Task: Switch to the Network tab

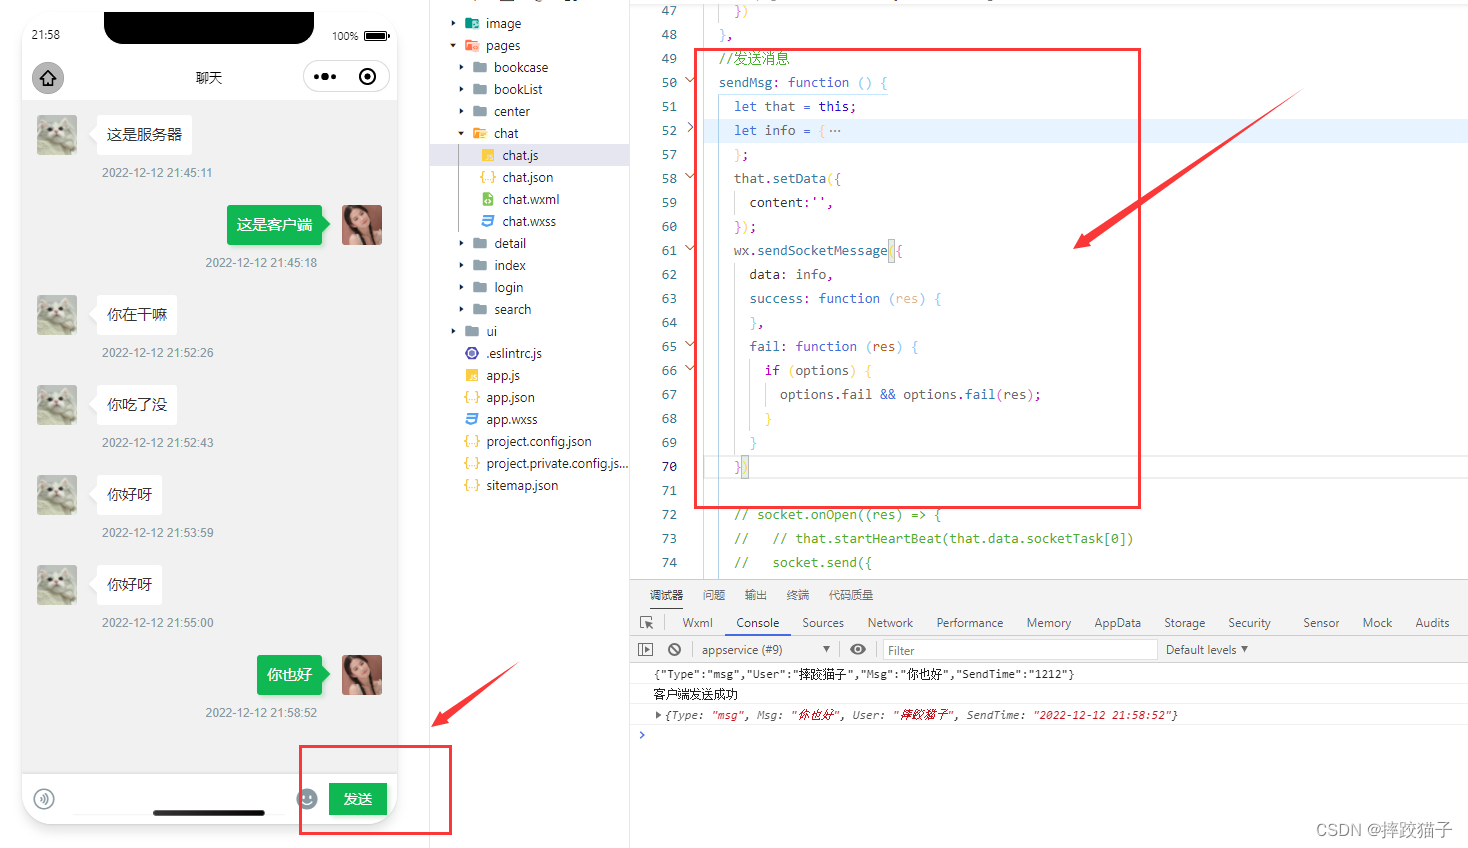Action: [890, 623]
